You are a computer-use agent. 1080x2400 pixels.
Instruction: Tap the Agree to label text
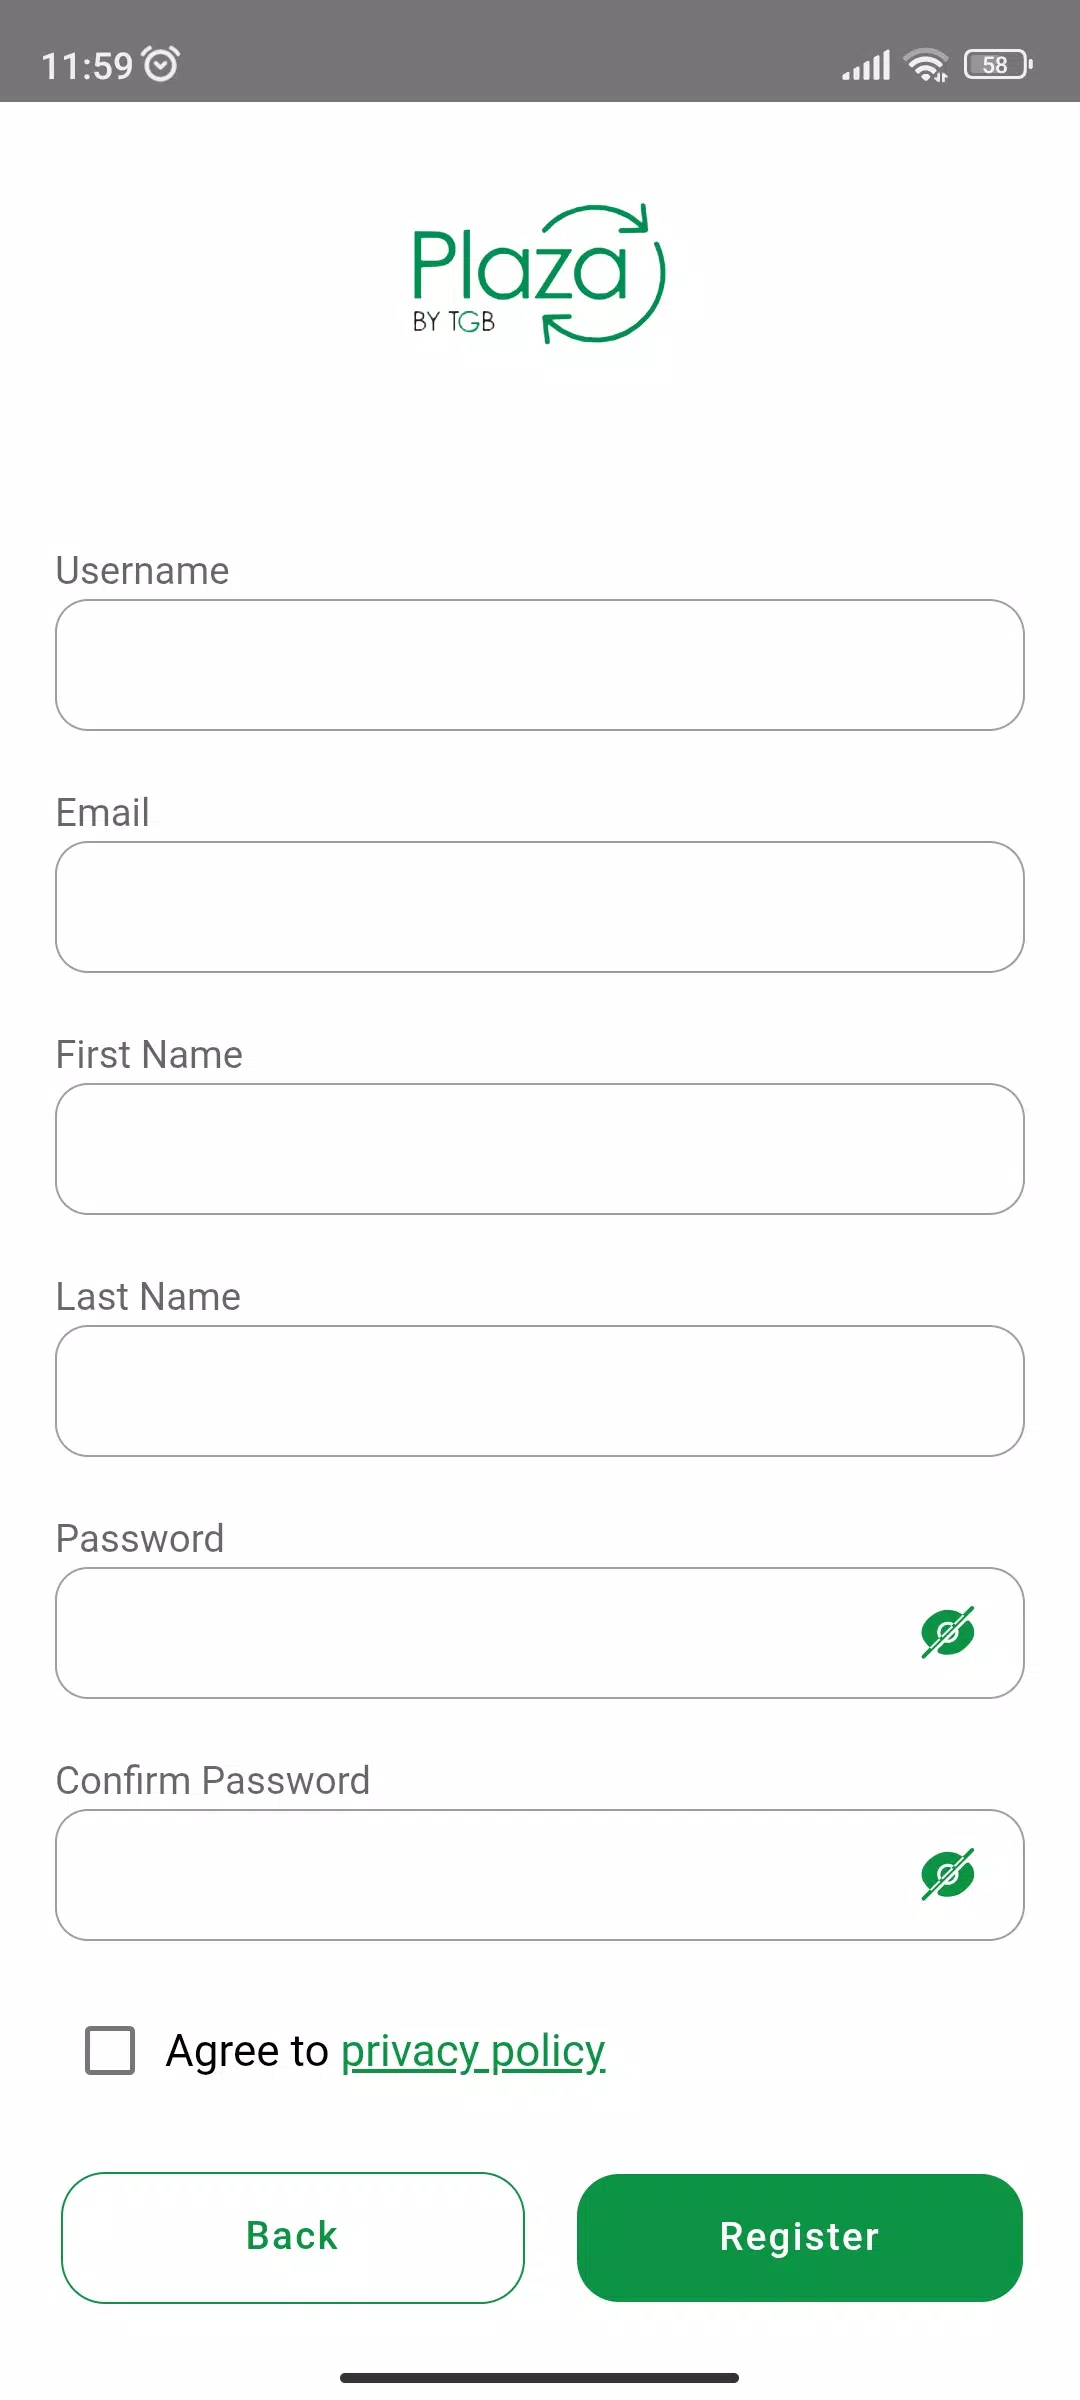247,2051
